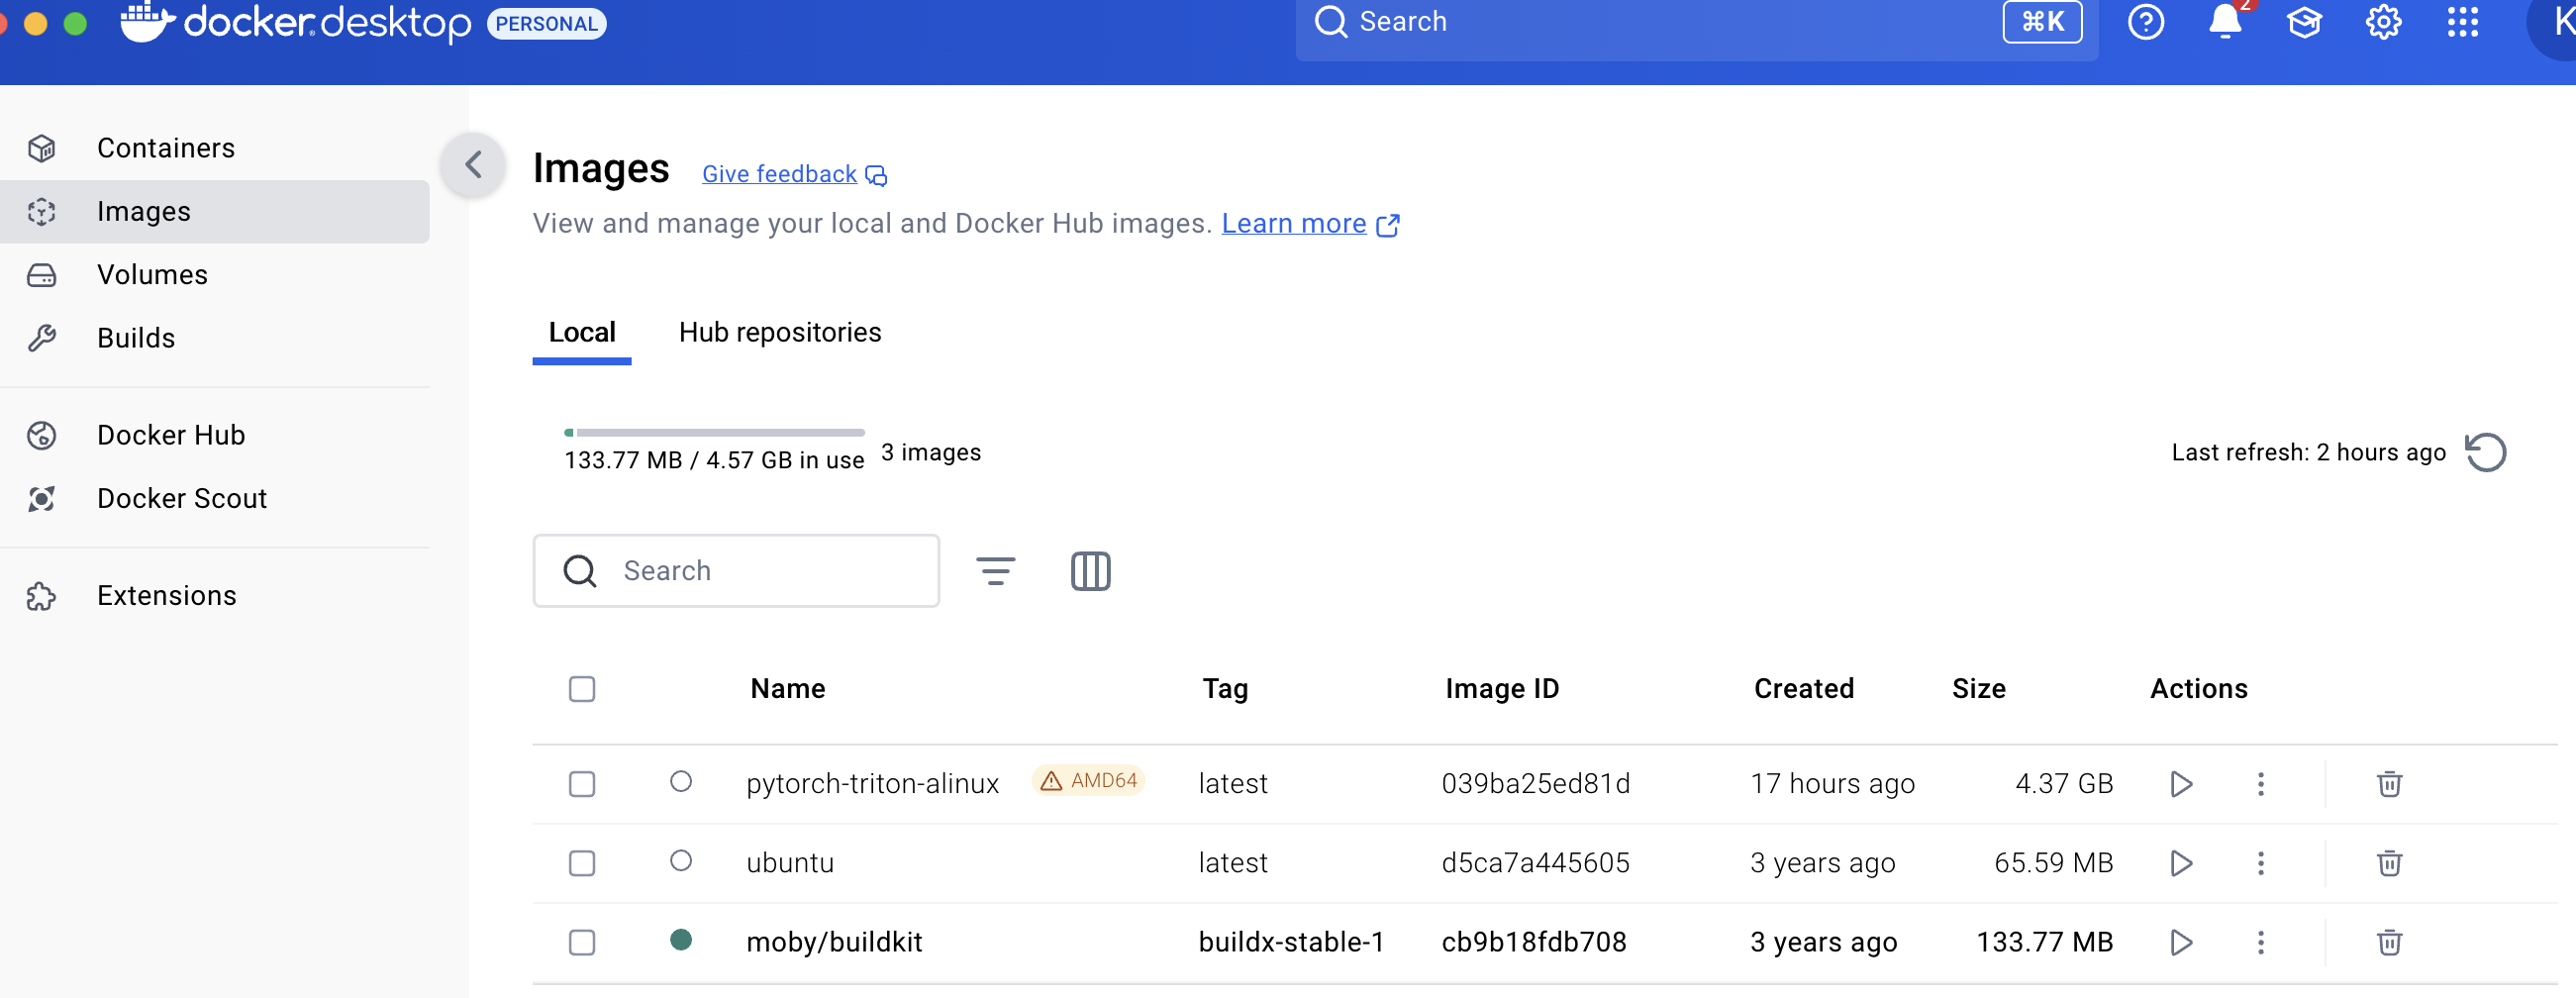Viewport: 2576px width, 998px height.
Task: Open Docker Desktop settings gear
Action: 2383,22
